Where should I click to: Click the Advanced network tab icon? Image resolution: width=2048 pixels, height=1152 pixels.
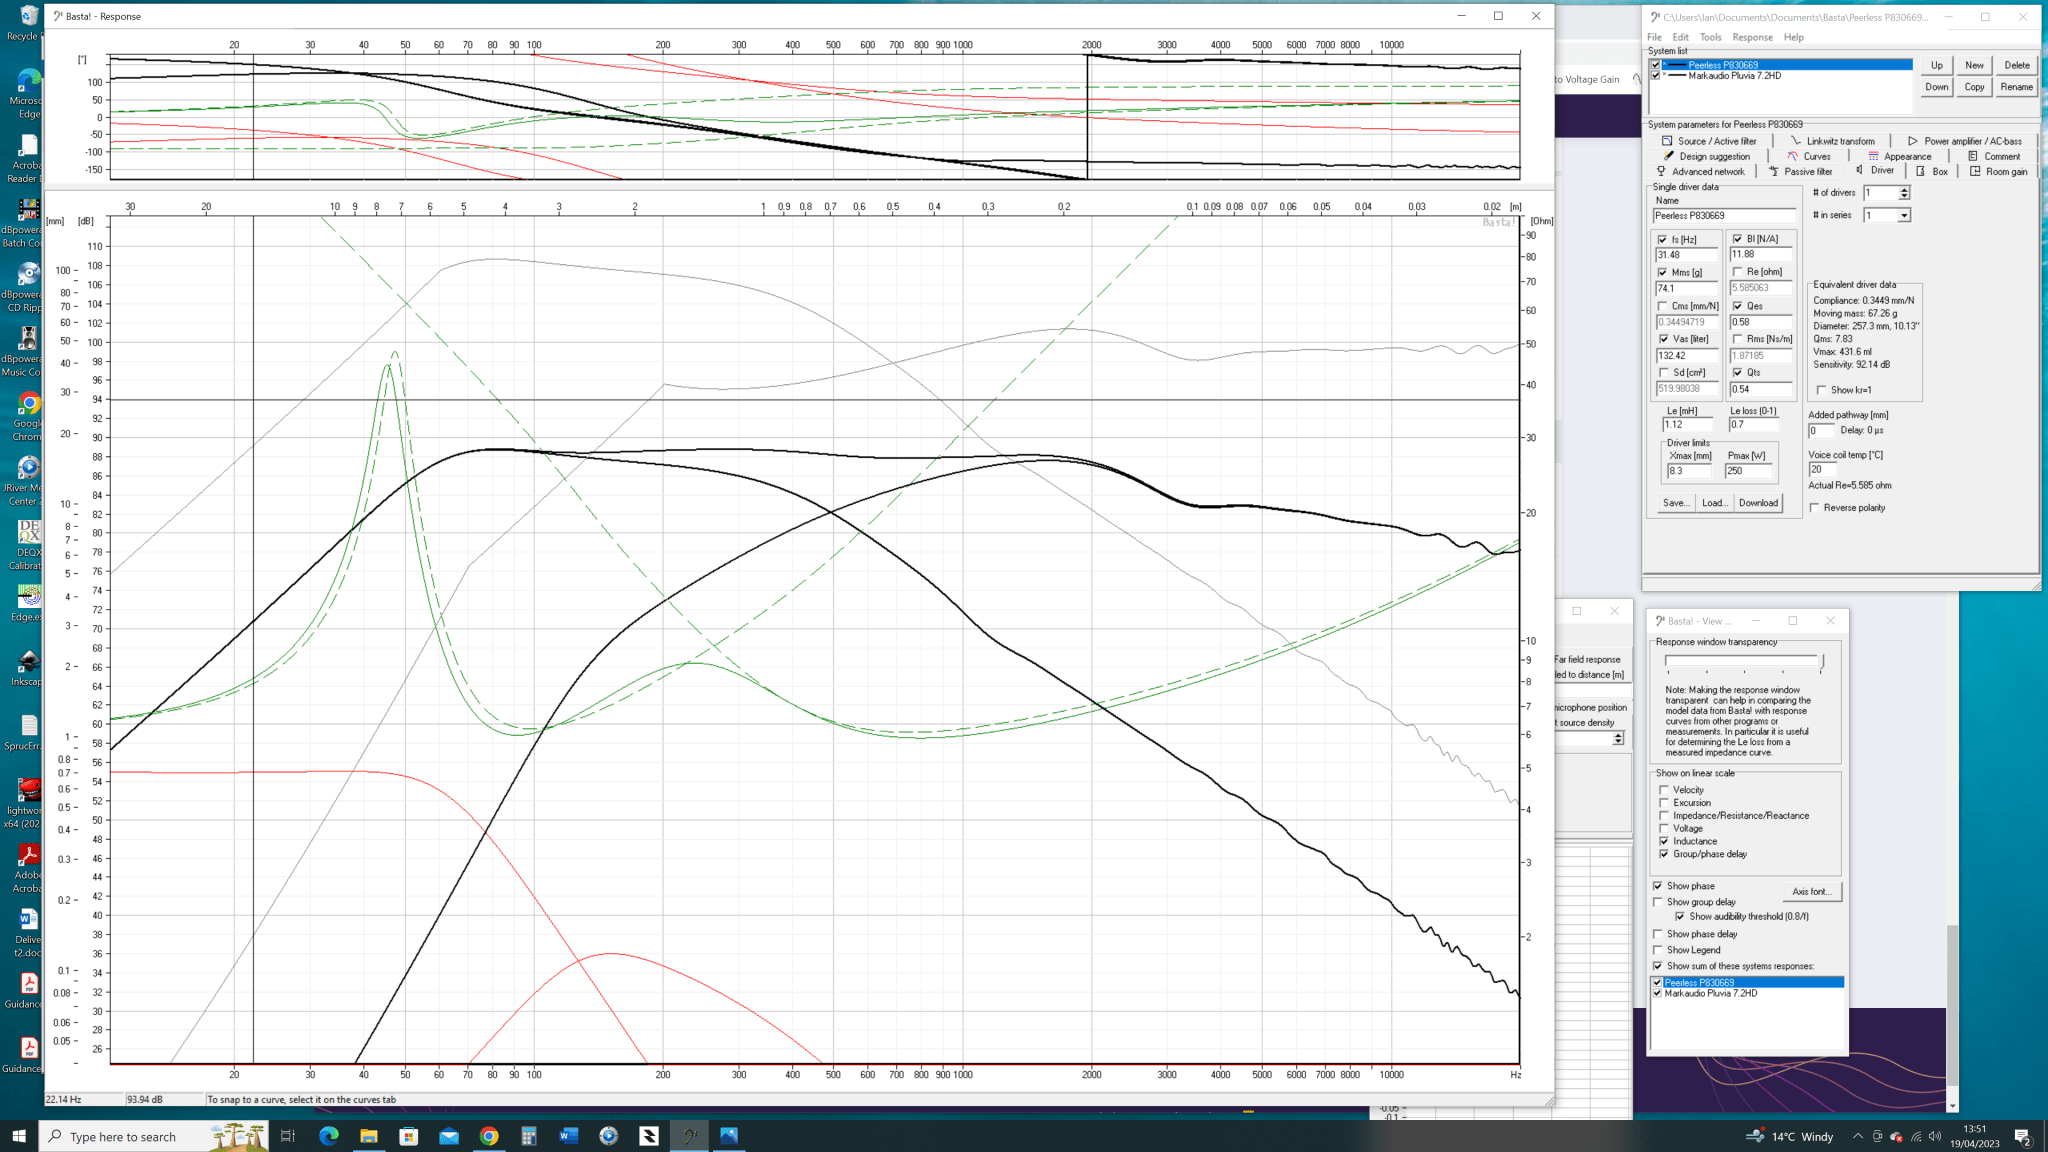(x=1661, y=171)
